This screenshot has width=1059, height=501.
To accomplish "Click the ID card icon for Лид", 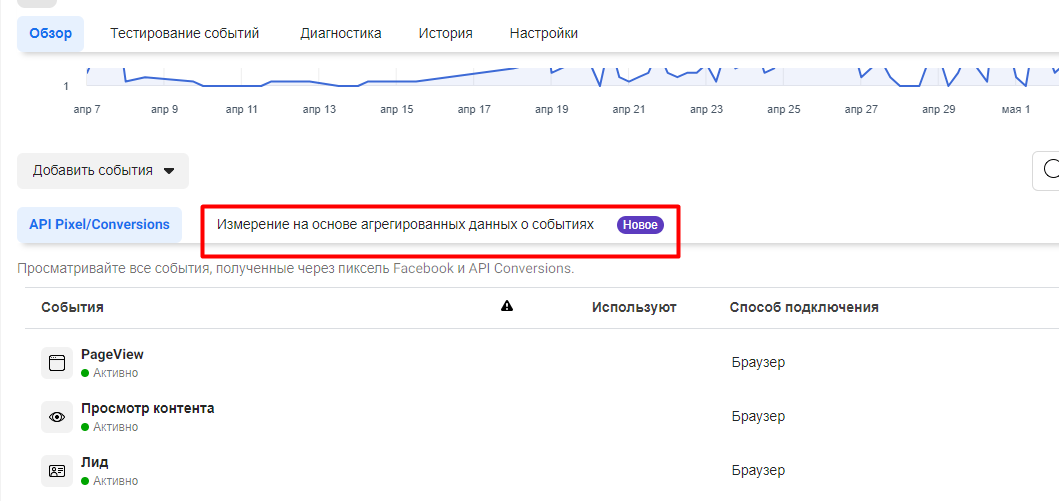I will 57,471.
